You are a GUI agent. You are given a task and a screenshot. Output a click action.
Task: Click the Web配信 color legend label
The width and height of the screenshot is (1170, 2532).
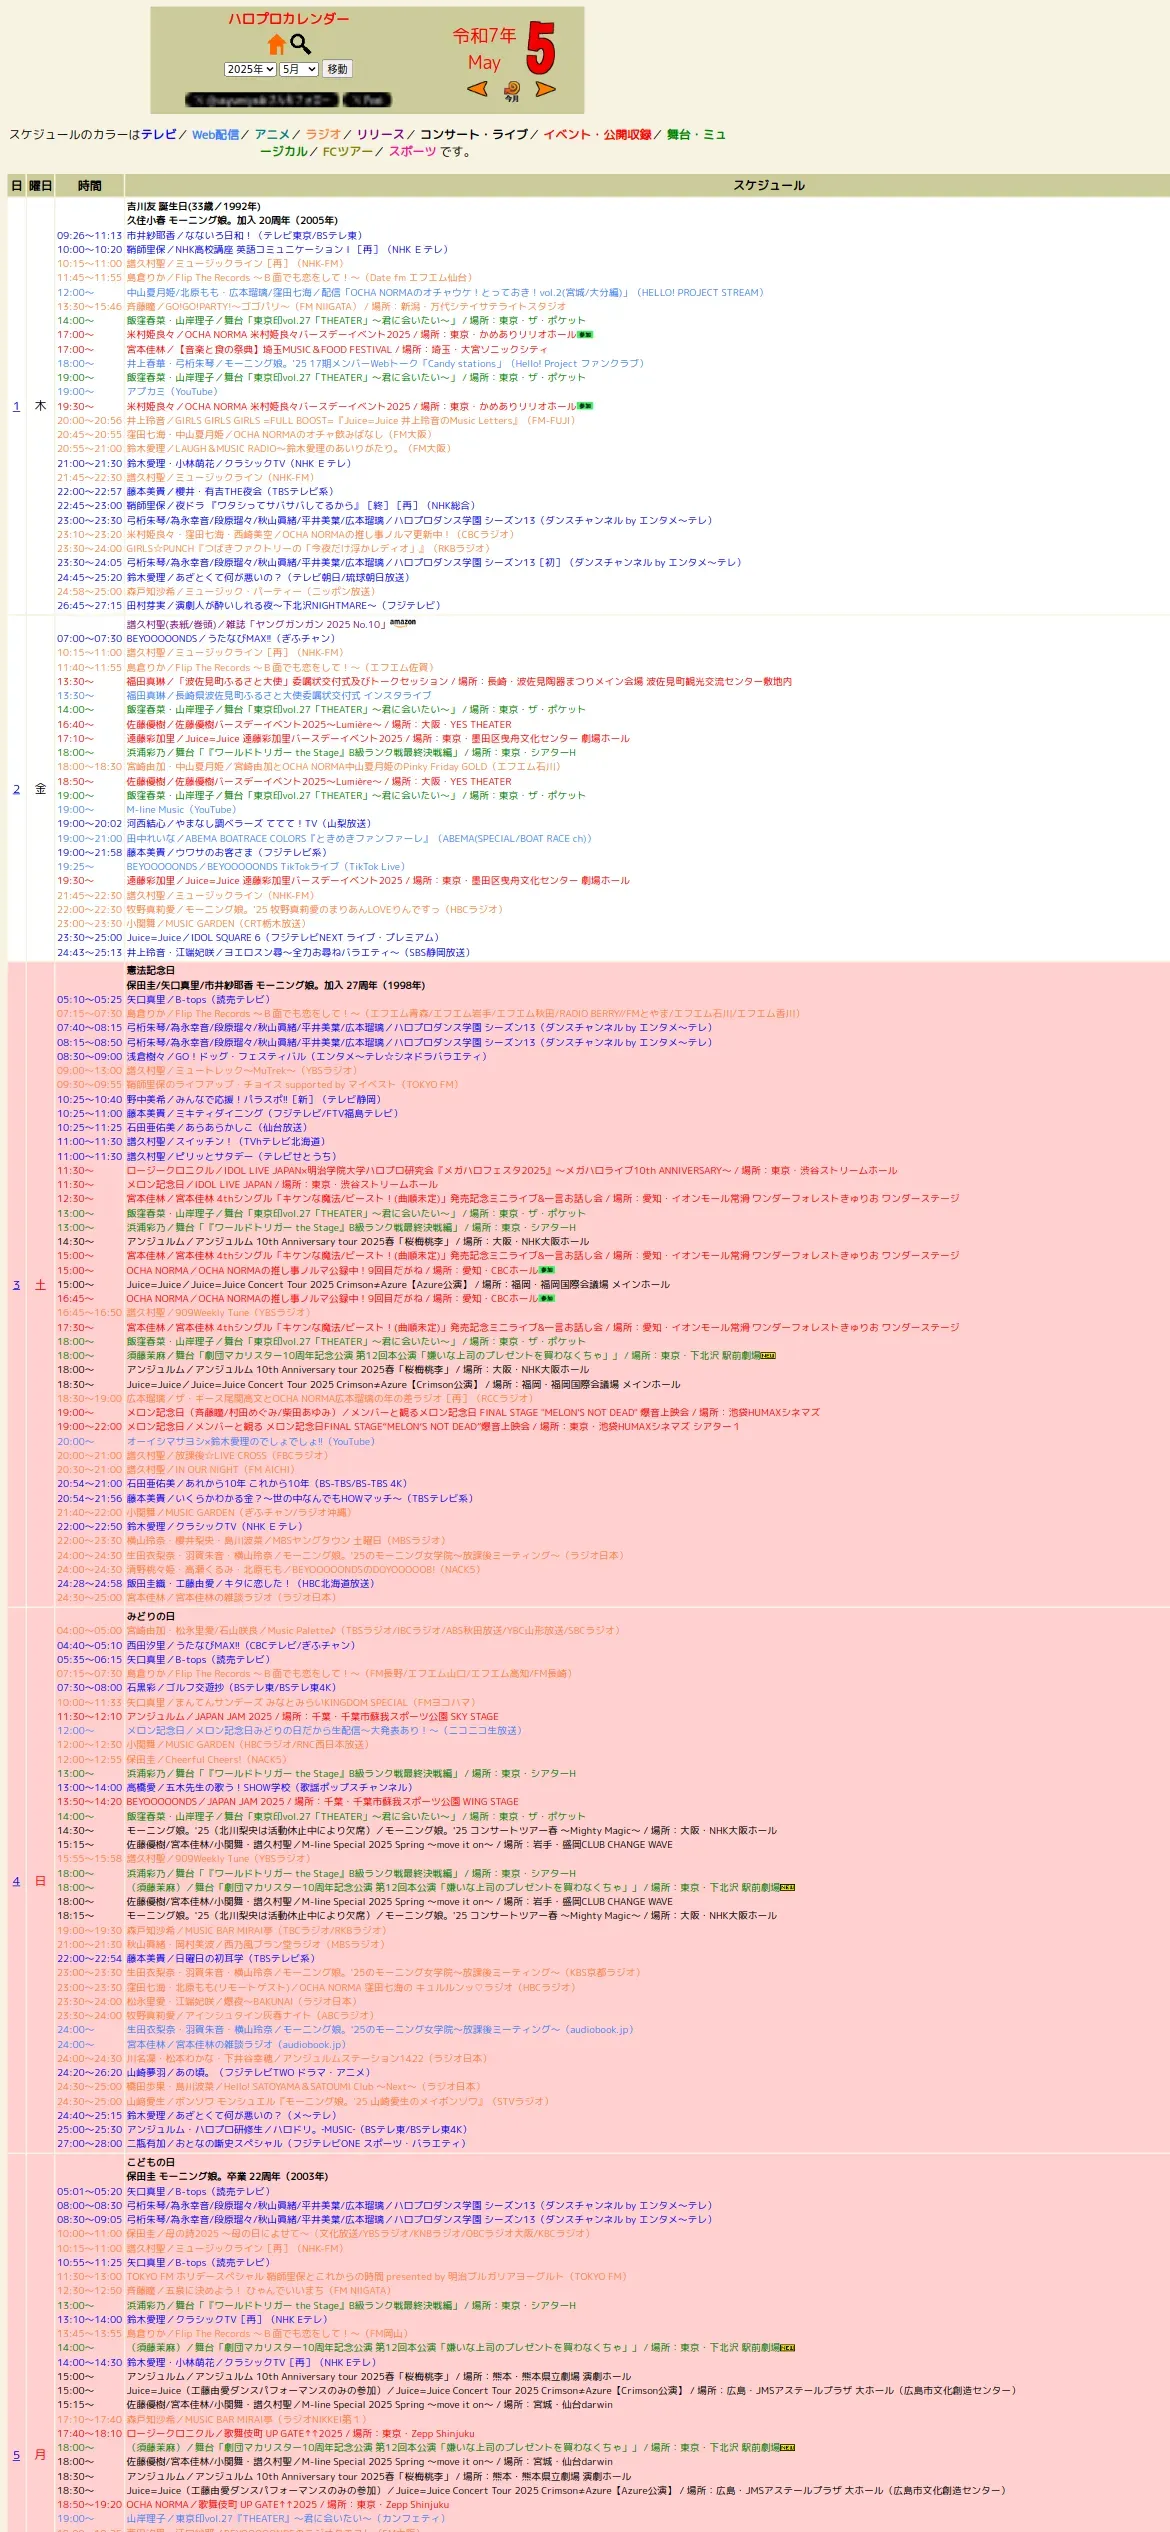pos(215,134)
